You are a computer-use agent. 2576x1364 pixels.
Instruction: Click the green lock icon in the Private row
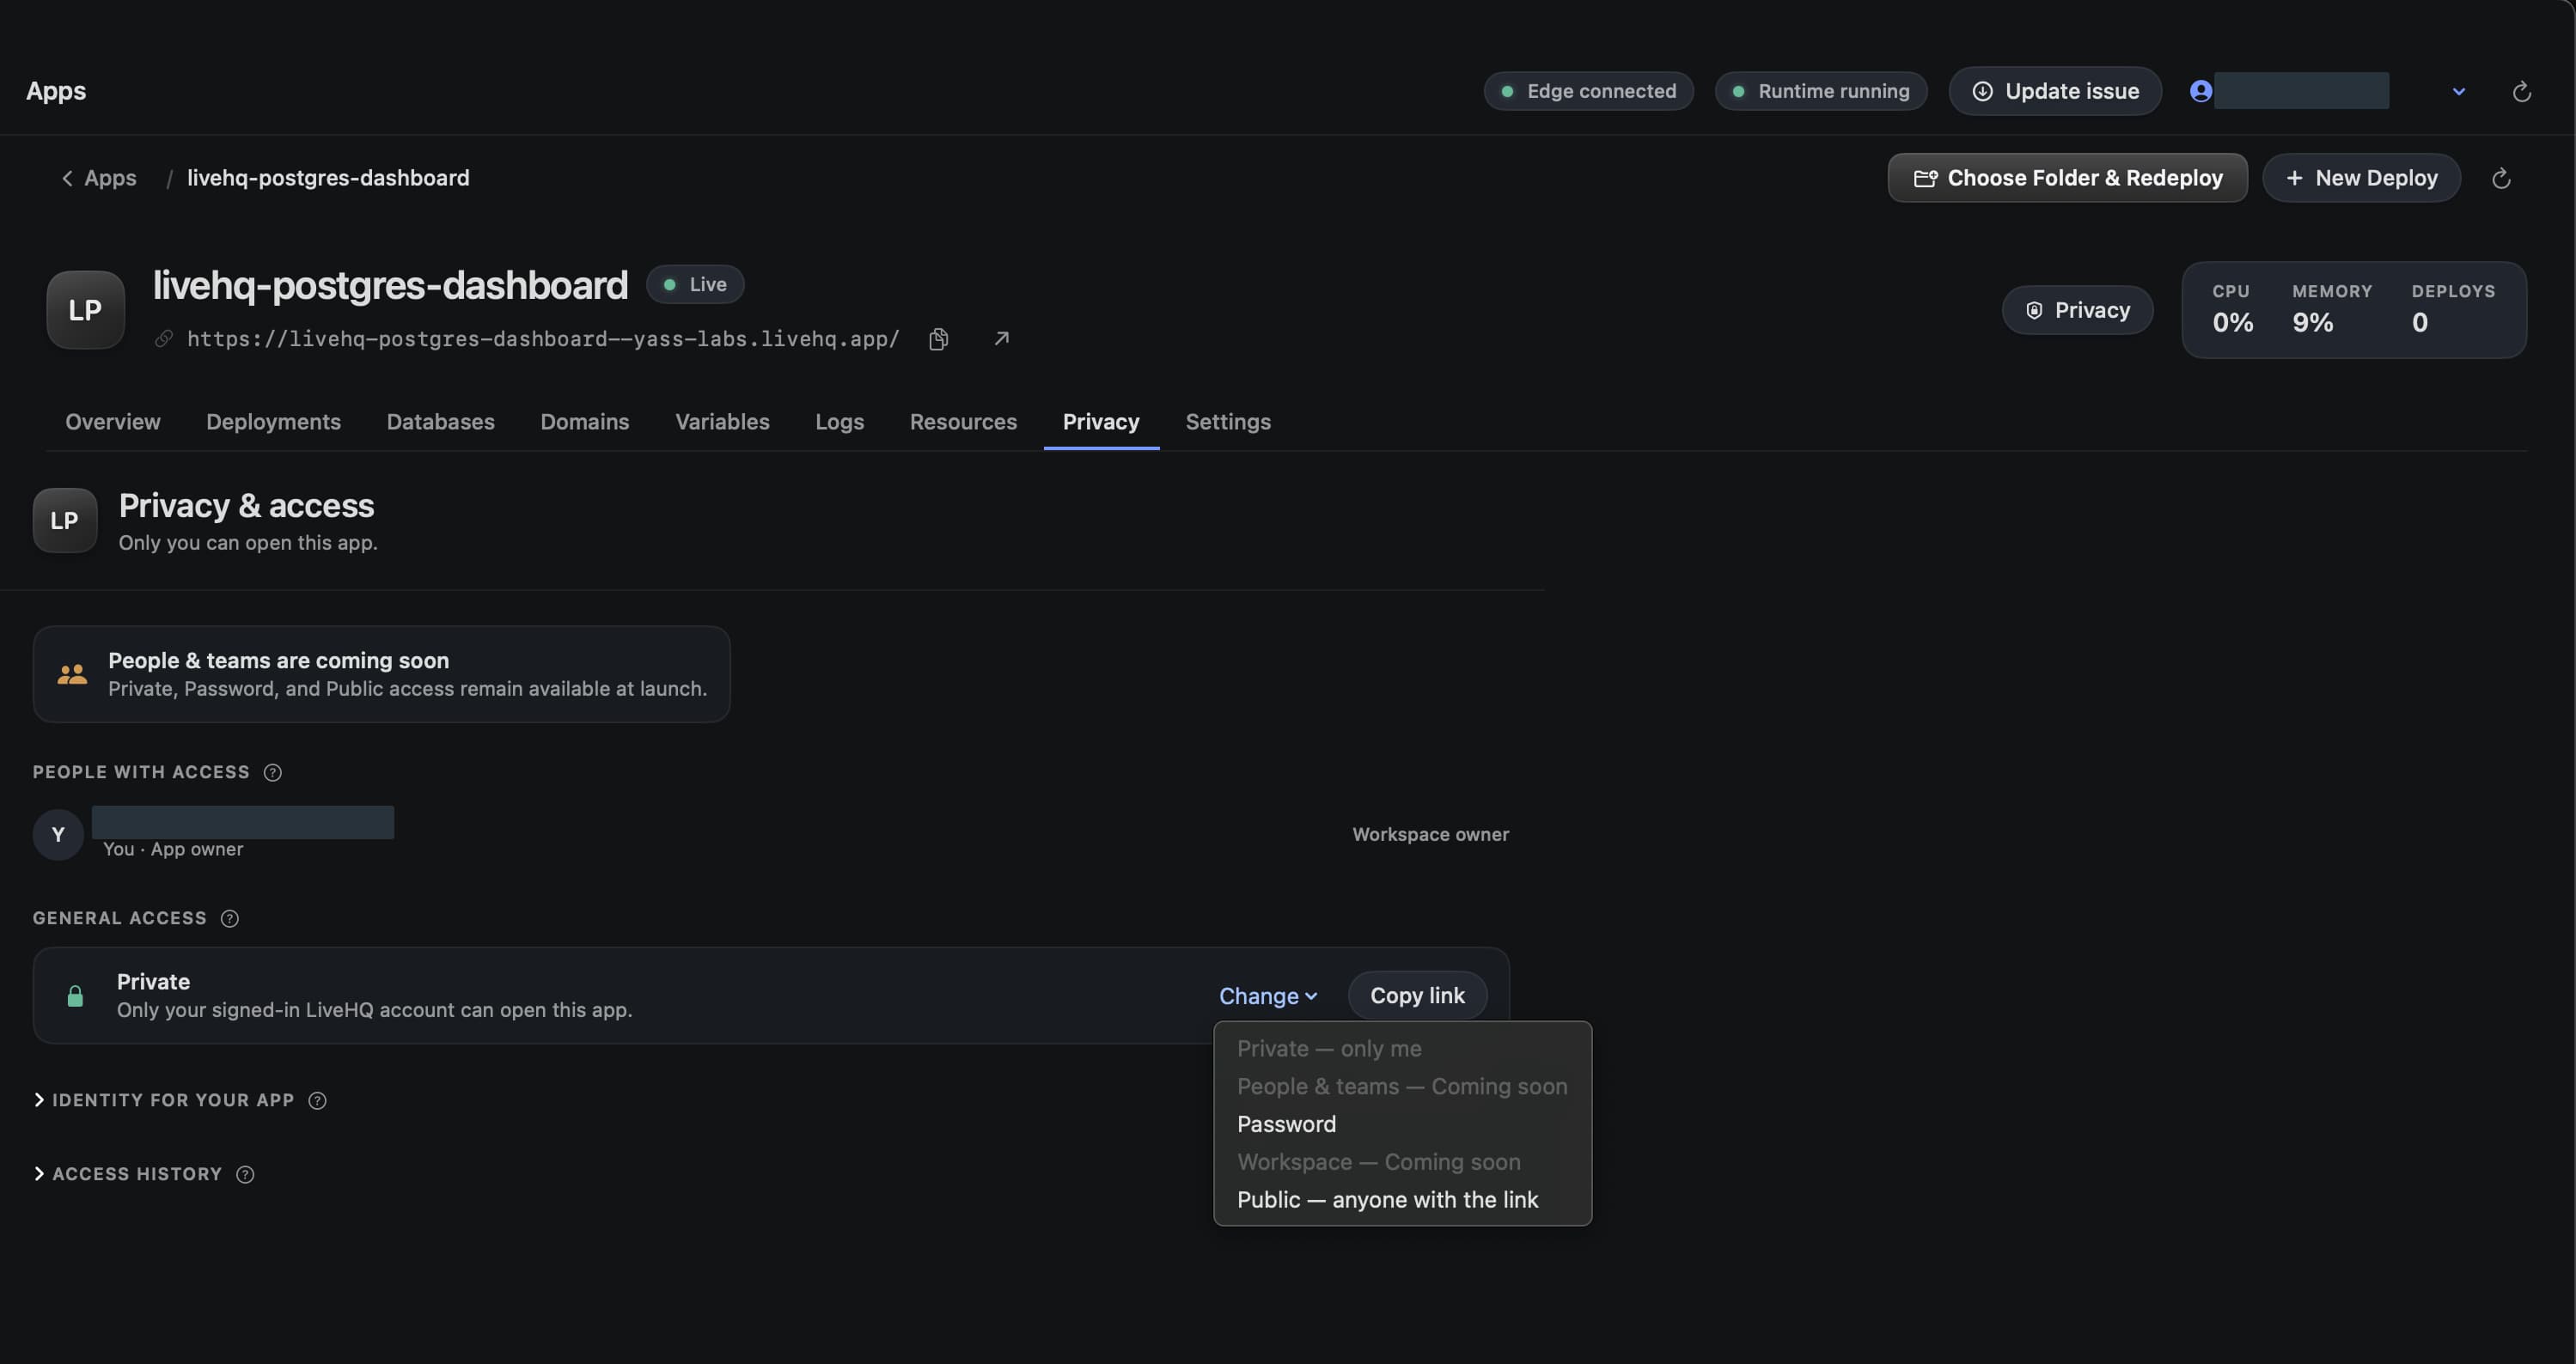coord(75,996)
